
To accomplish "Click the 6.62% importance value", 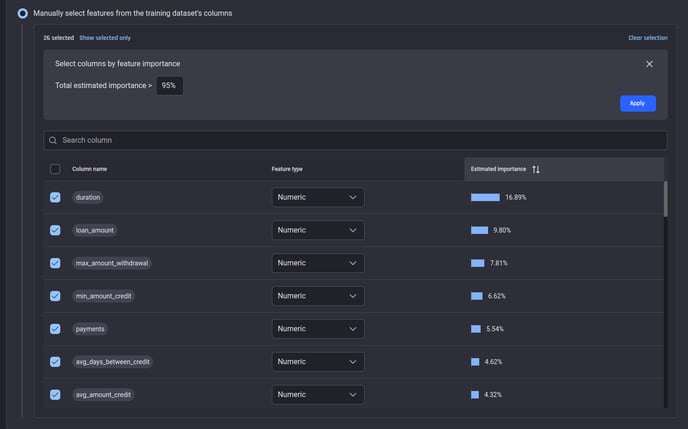I will pos(497,296).
